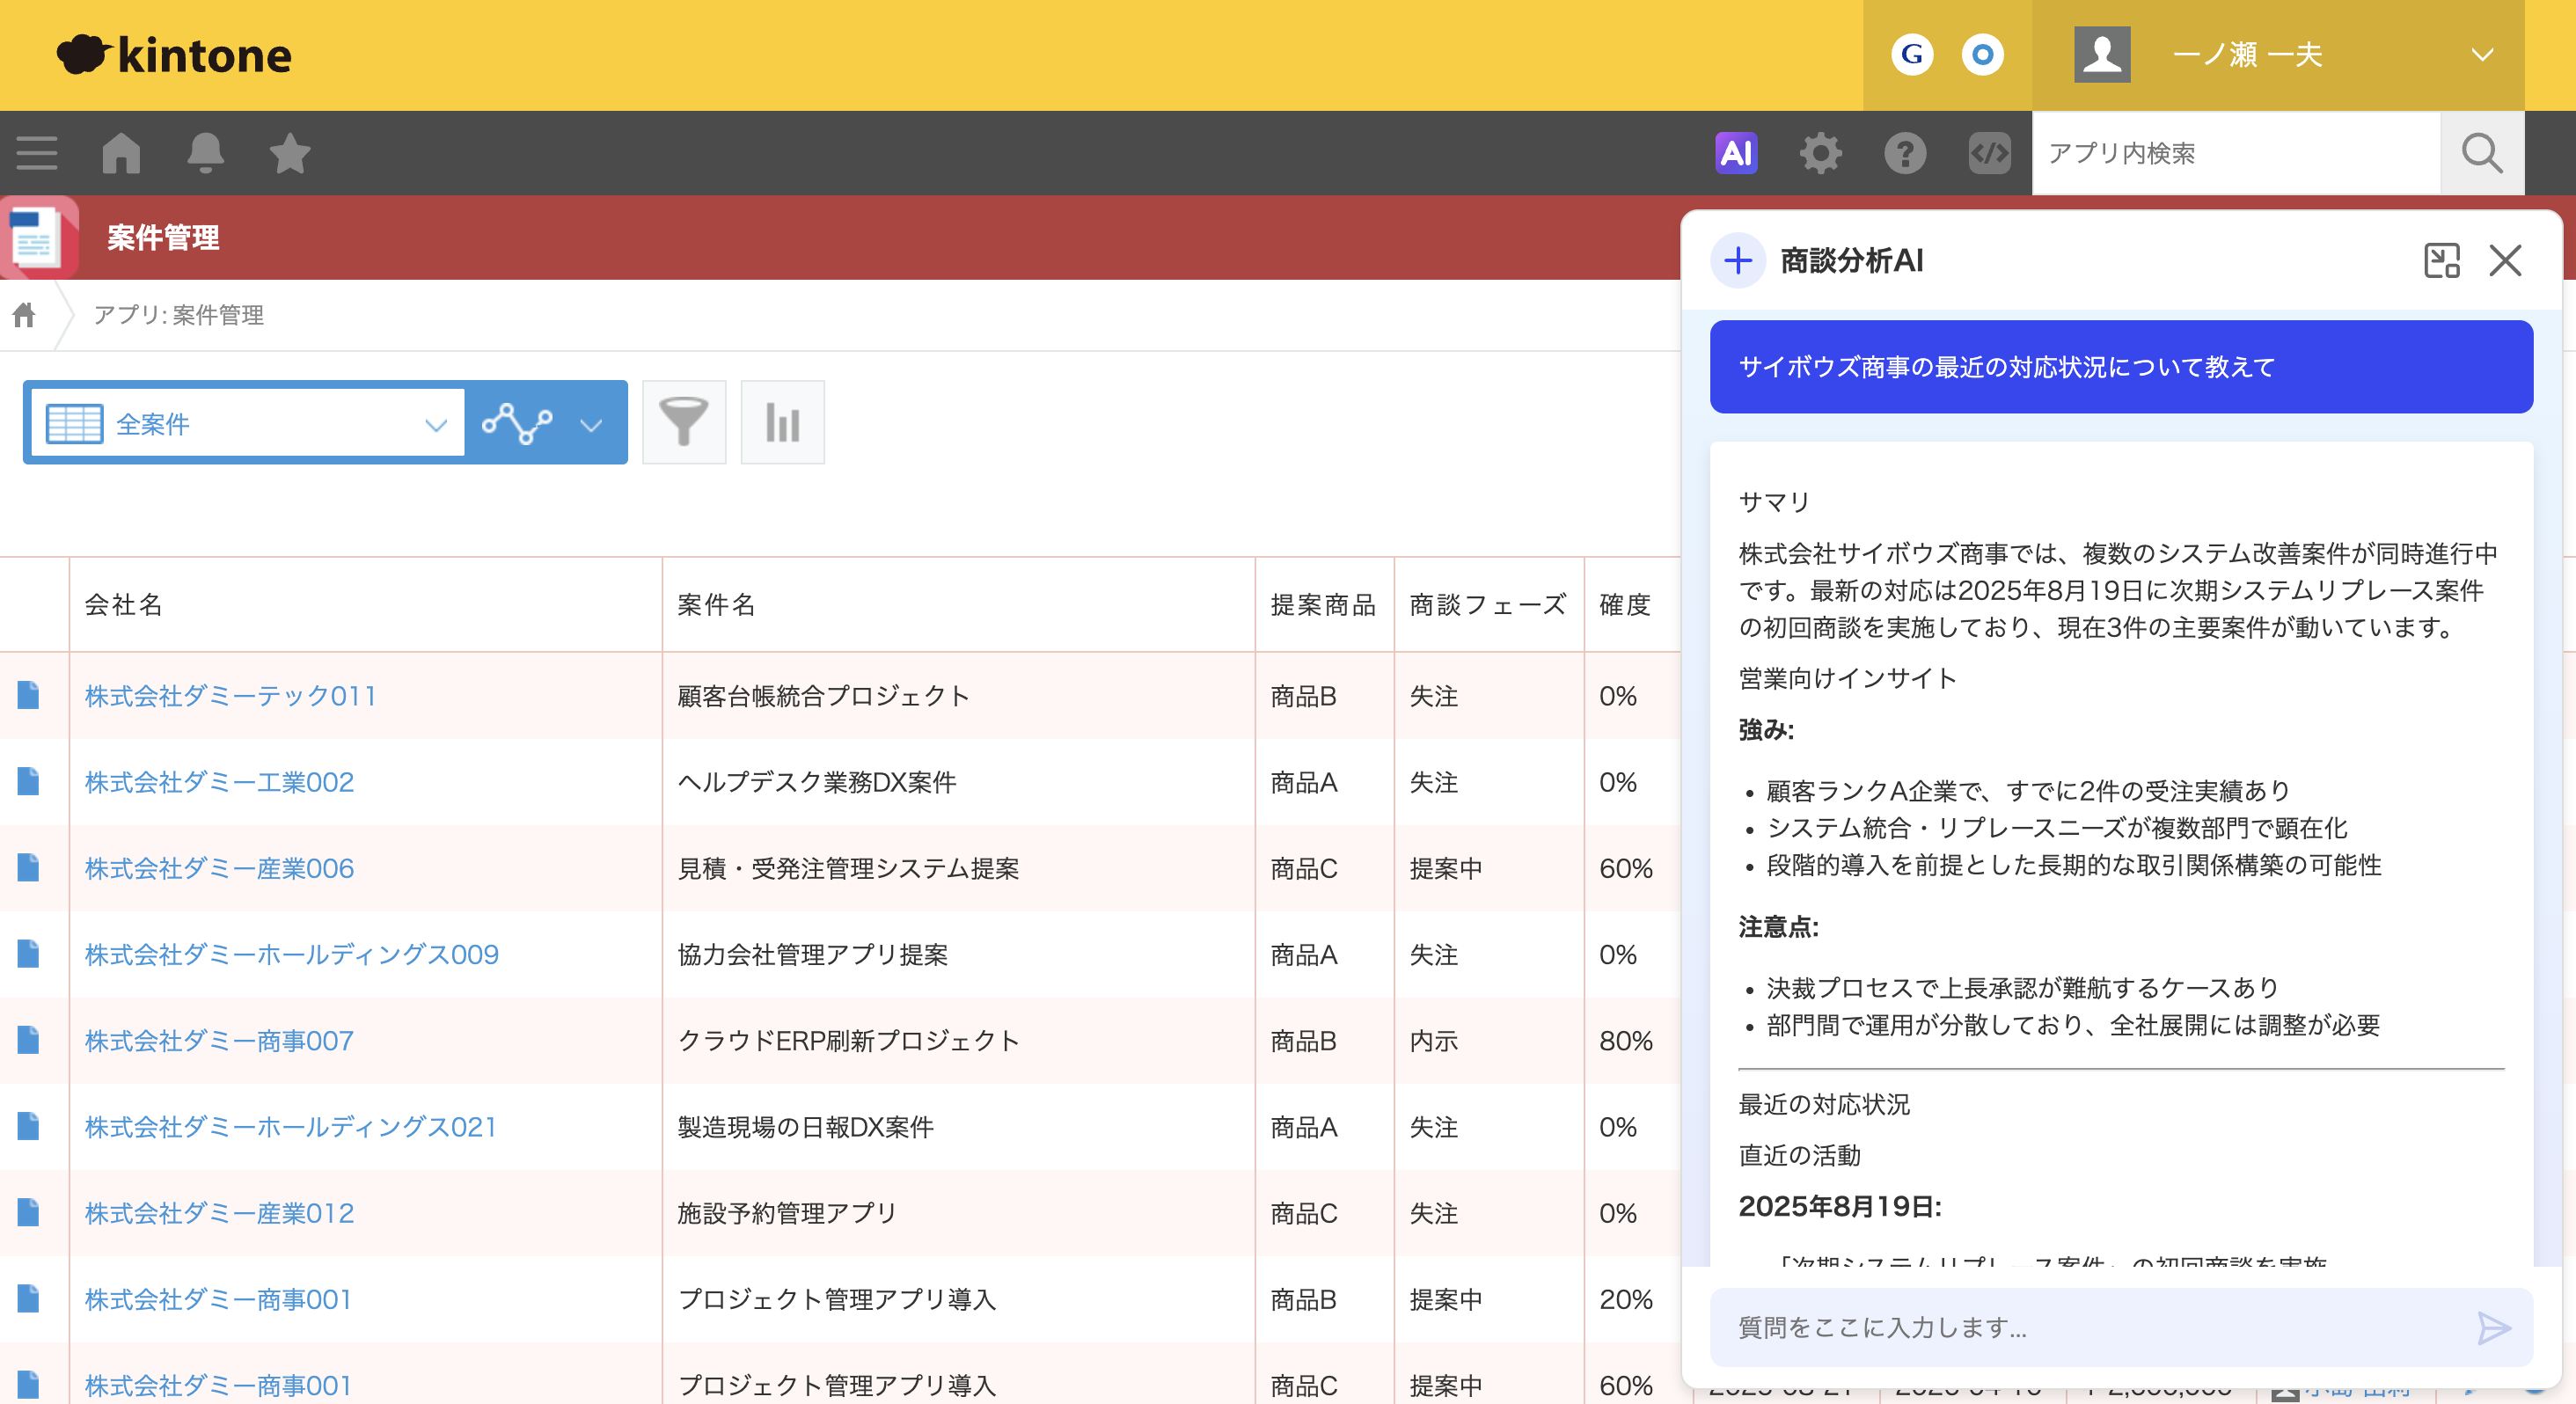The height and width of the screenshot is (1404, 2576).
Task: Open 株式会社ダミー産業006 link
Action: click(x=219, y=867)
